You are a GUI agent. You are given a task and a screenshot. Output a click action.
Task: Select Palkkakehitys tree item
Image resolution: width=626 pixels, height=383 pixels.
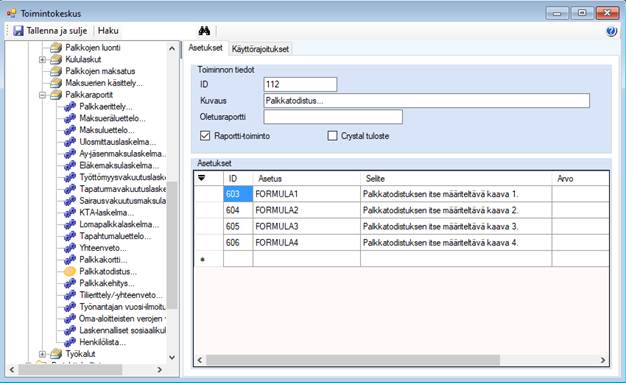(x=107, y=284)
